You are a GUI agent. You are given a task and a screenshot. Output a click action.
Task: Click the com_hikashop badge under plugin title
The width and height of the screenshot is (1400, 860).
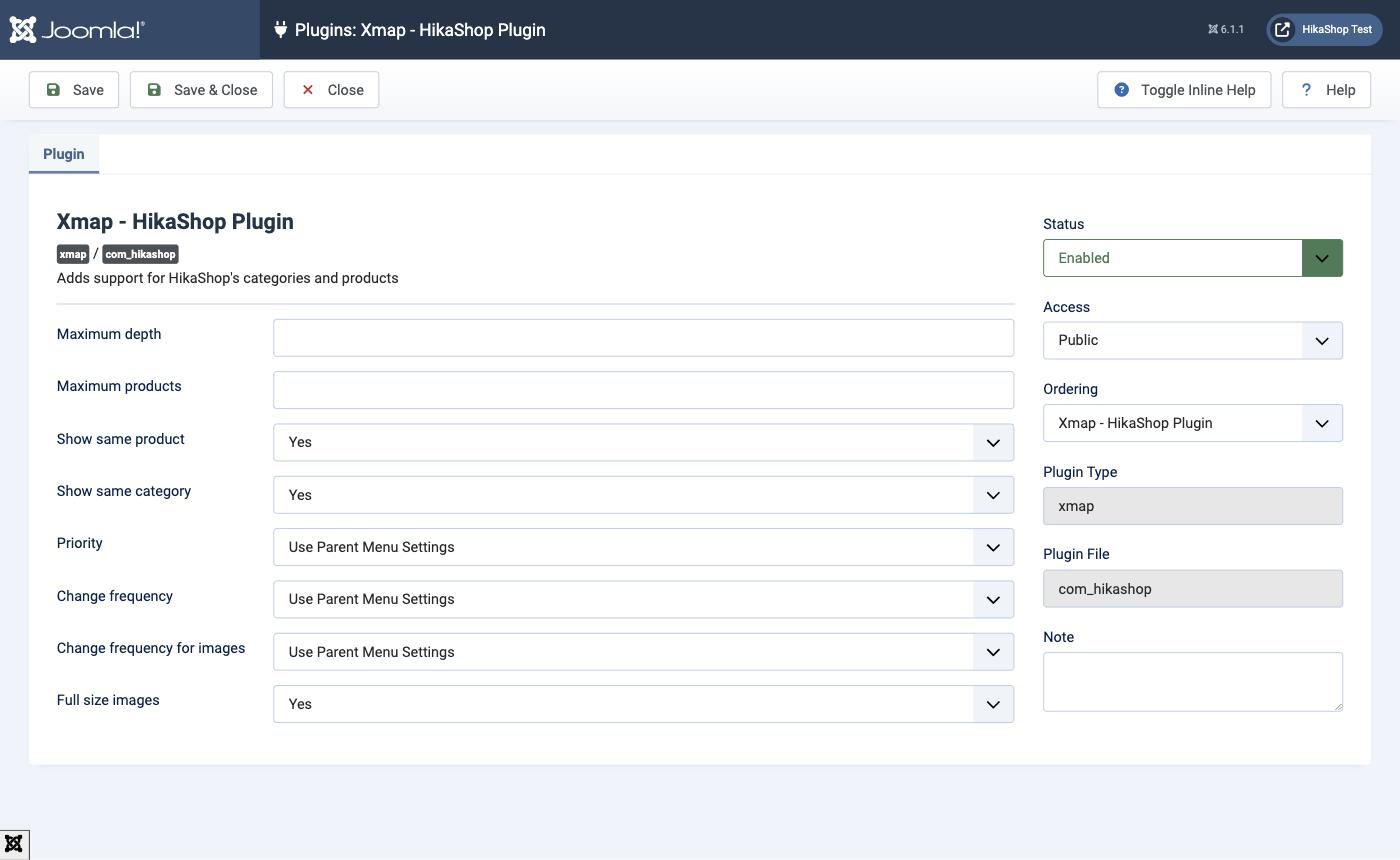click(140, 254)
